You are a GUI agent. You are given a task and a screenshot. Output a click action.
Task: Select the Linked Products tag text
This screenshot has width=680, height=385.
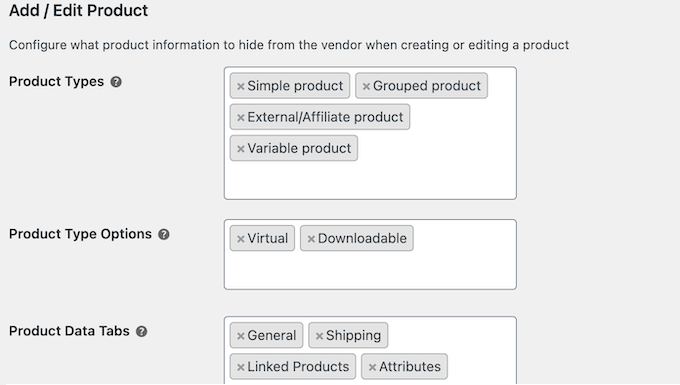(x=298, y=367)
